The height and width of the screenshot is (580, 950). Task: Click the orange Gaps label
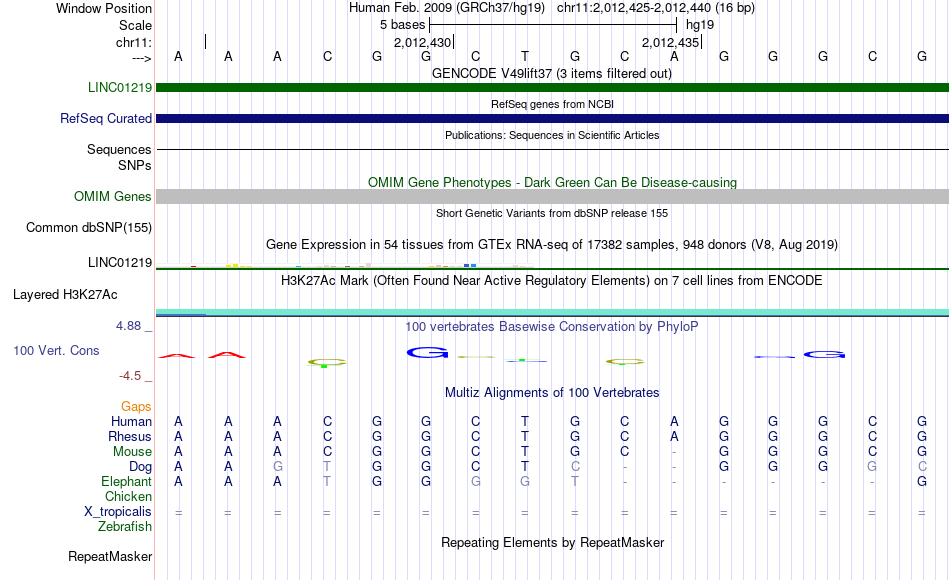[x=136, y=407]
